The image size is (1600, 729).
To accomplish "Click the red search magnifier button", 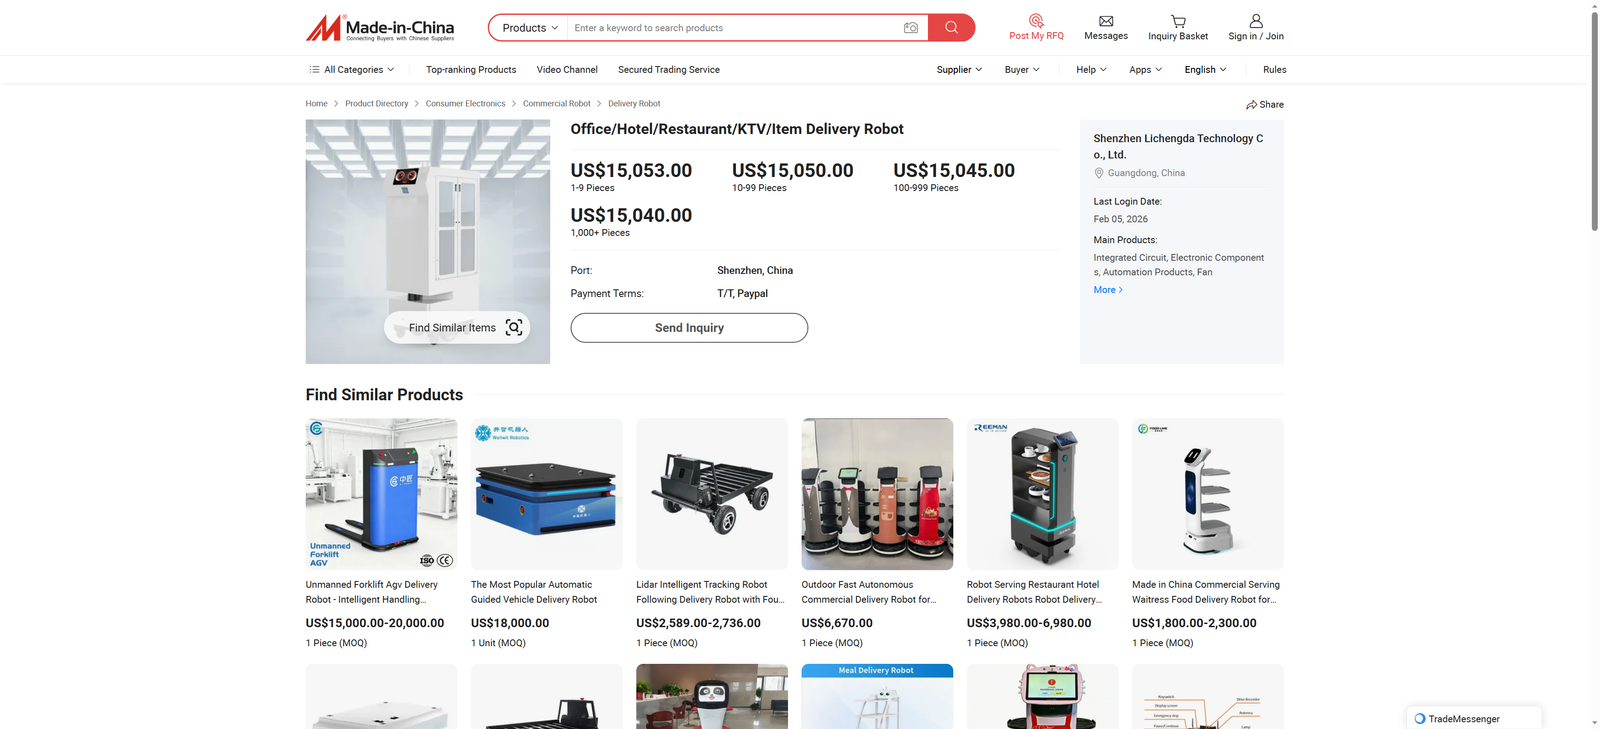I will click(951, 28).
